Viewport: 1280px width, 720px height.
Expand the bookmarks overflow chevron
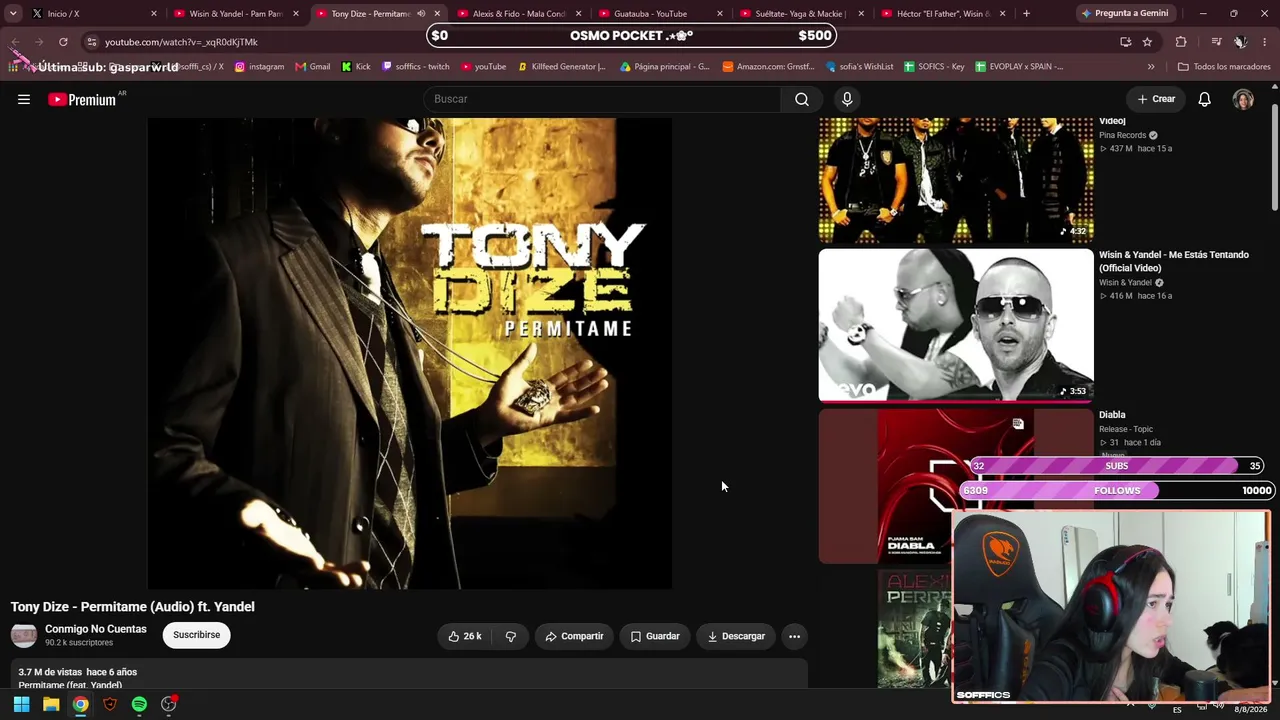coord(1151,67)
